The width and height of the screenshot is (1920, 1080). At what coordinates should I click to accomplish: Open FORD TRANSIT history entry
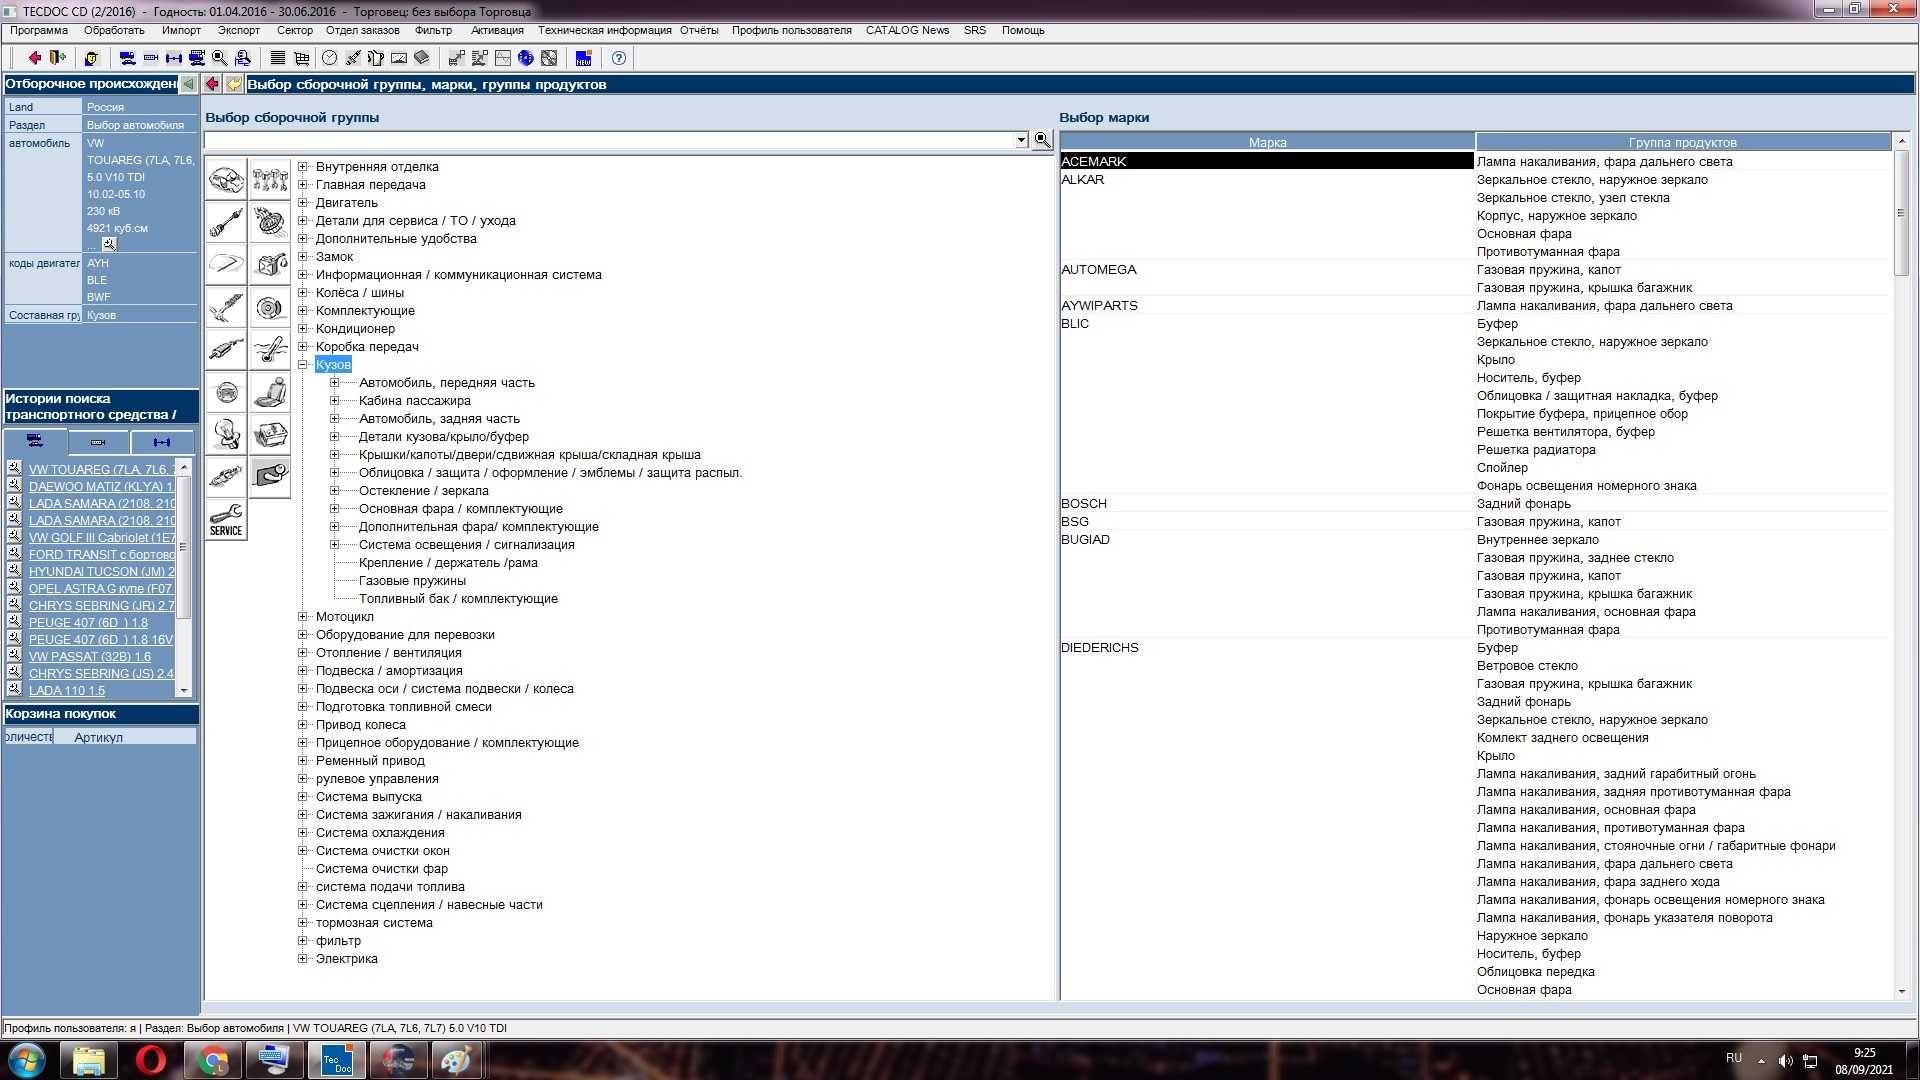[x=101, y=554]
